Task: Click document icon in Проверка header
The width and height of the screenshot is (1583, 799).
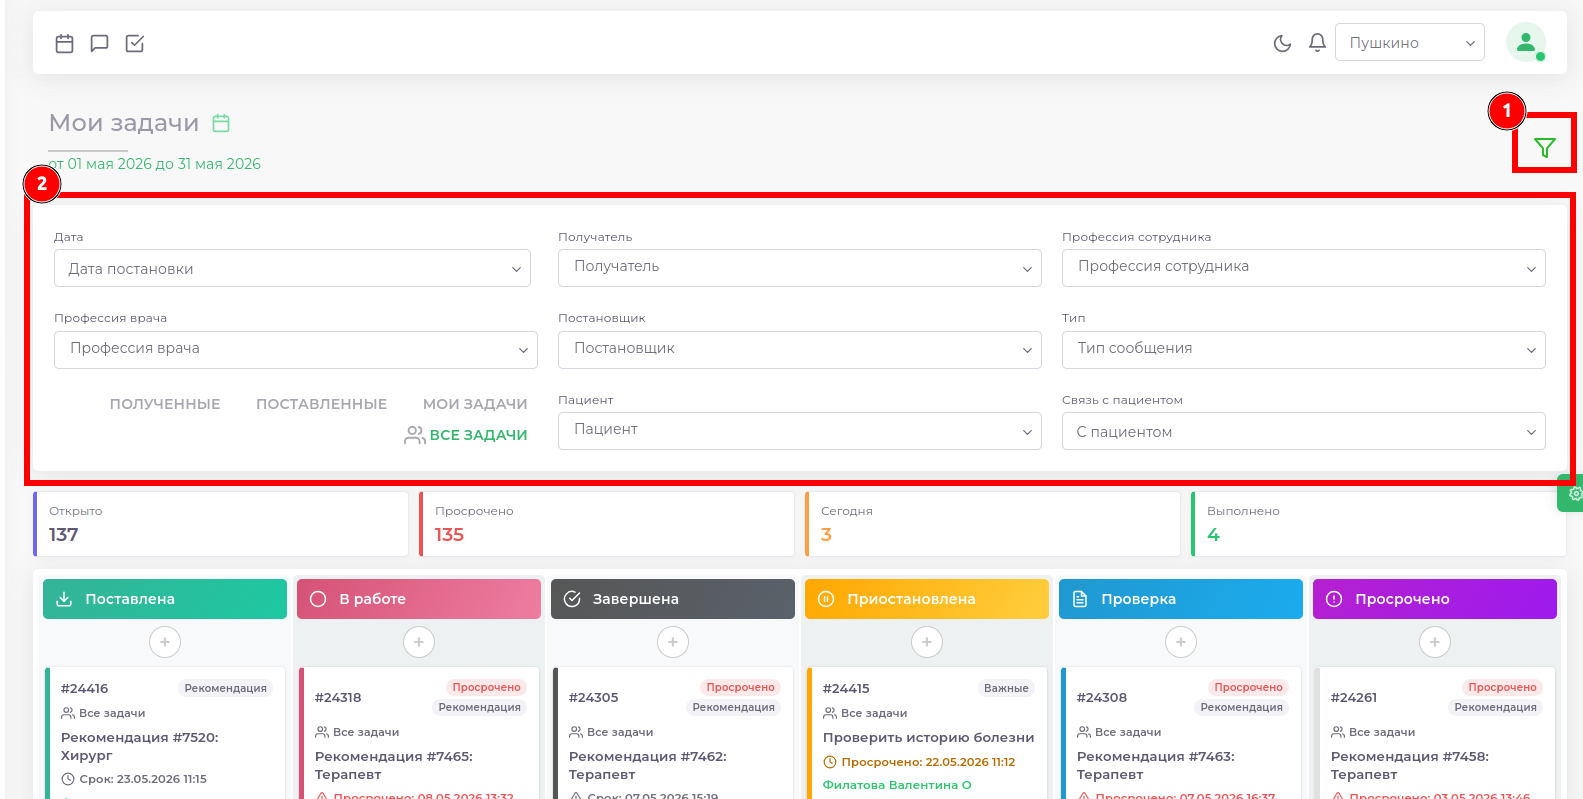Action: click(x=1080, y=599)
